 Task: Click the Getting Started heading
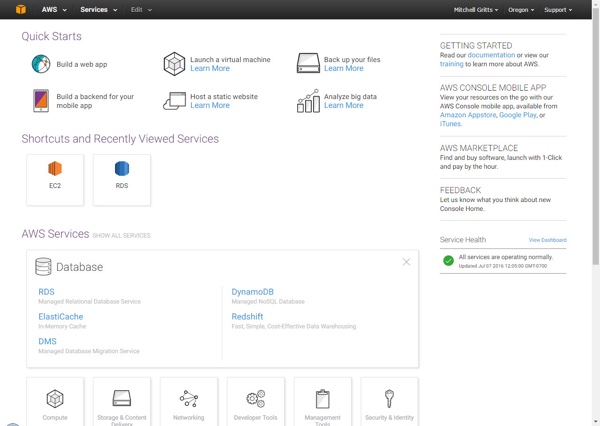(x=476, y=46)
